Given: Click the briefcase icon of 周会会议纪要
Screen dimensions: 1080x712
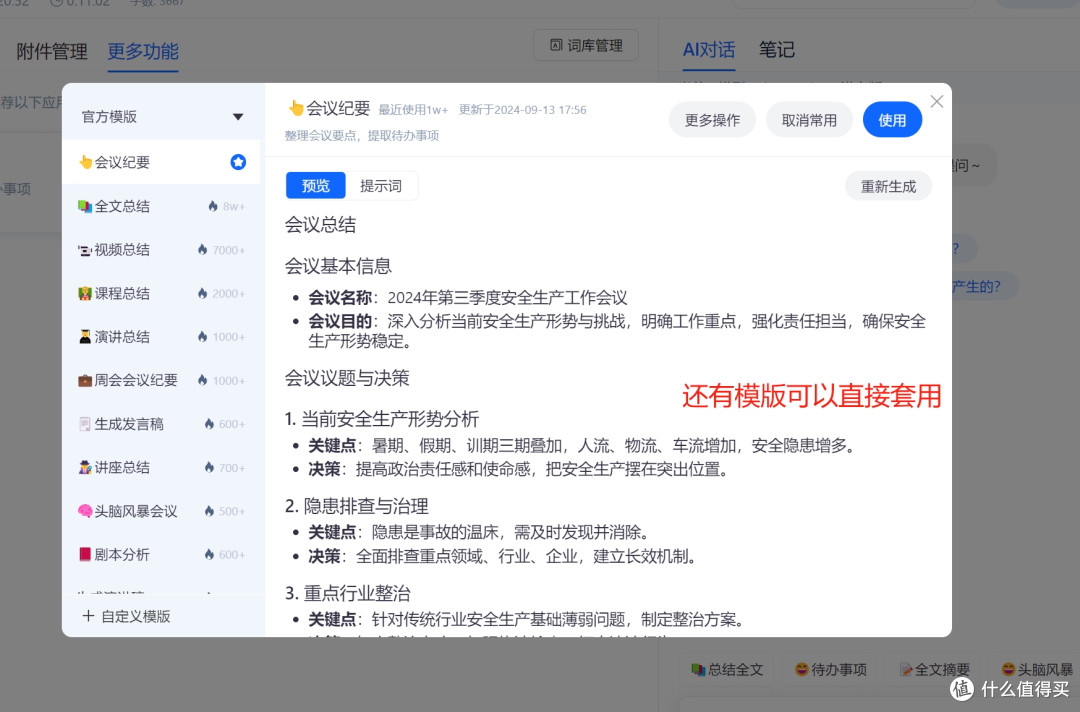Looking at the screenshot, I should pyautogui.click(x=85, y=380).
